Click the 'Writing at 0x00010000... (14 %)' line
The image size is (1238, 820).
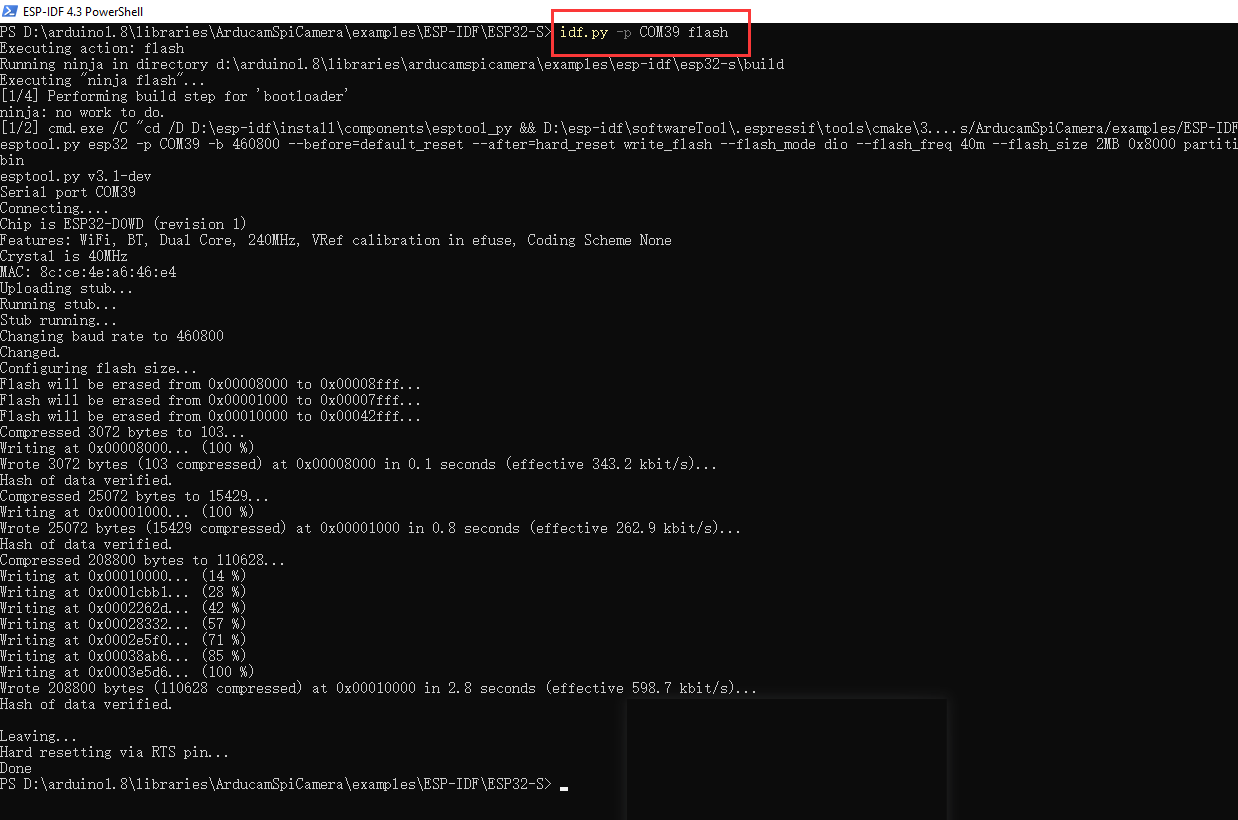[x=123, y=576]
